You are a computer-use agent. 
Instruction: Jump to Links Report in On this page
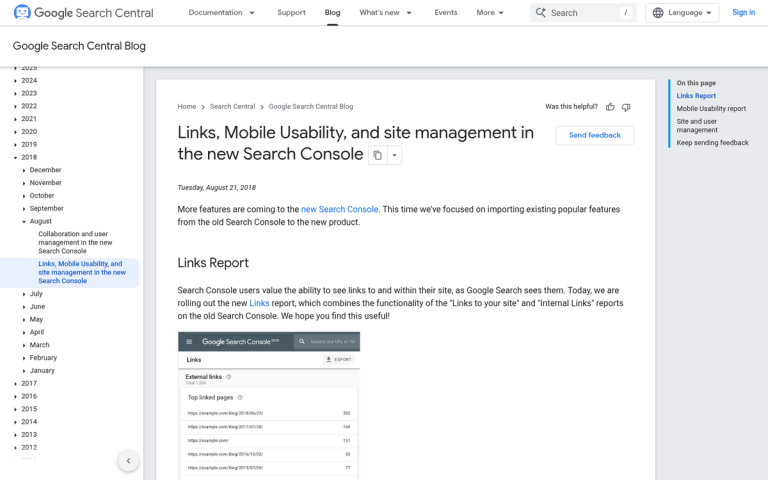point(696,96)
